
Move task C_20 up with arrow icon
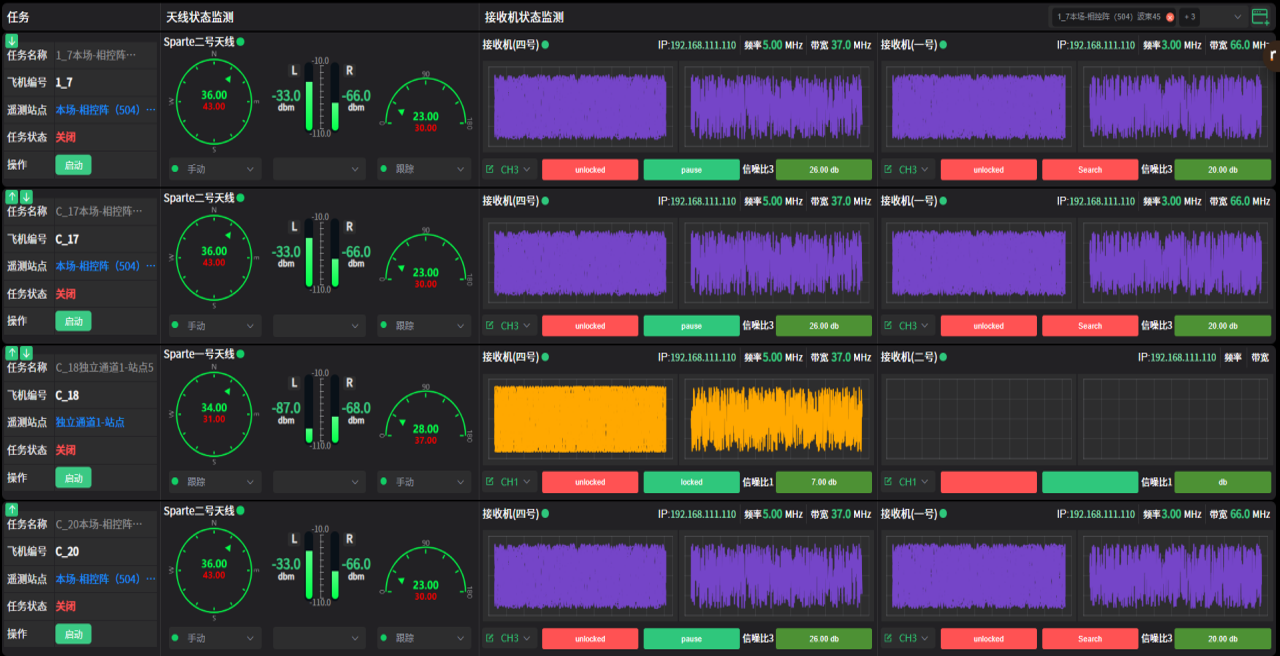[12, 510]
